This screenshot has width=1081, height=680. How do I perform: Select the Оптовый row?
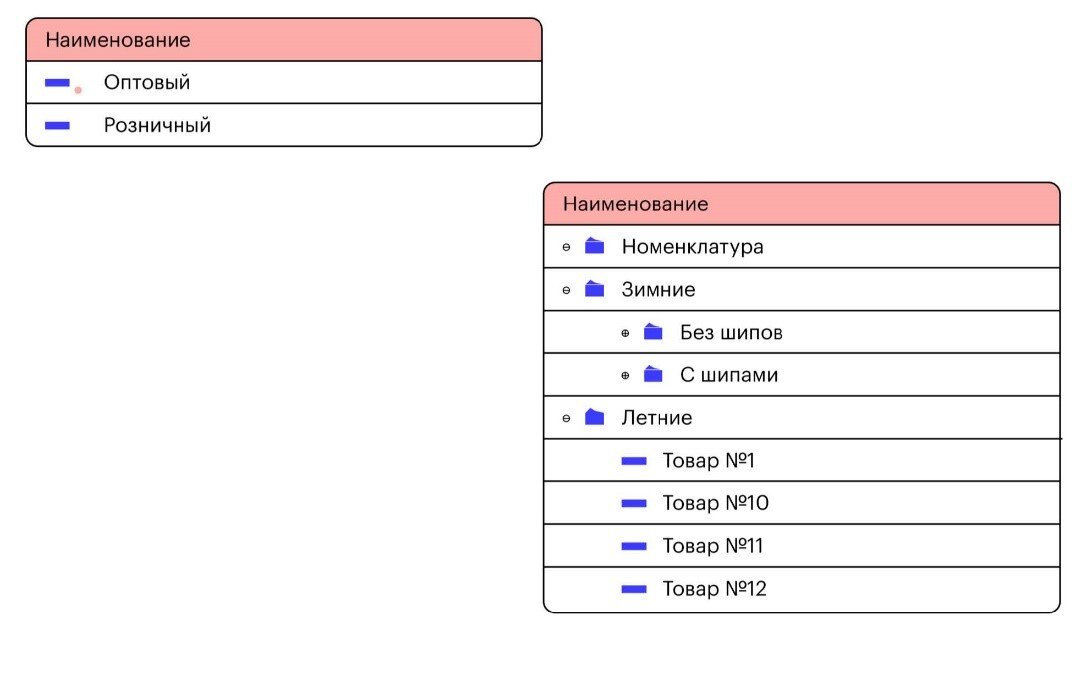(284, 82)
